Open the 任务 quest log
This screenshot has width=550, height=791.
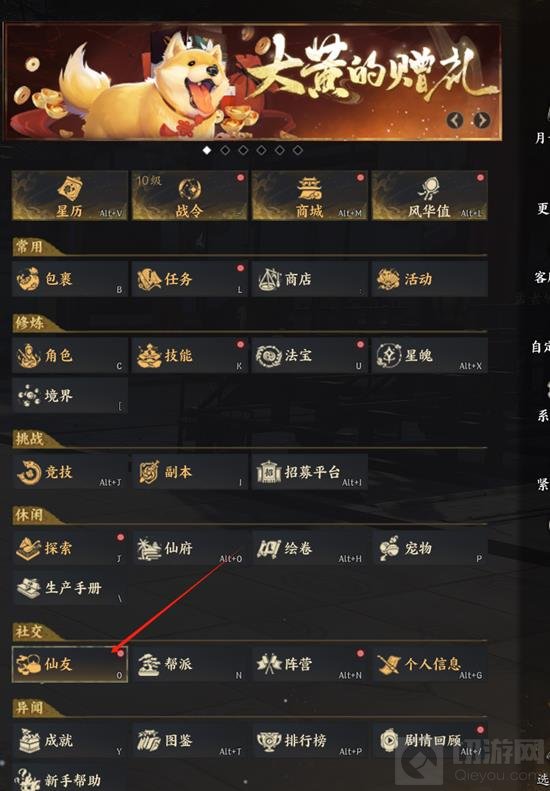click(x=190, y=279)
